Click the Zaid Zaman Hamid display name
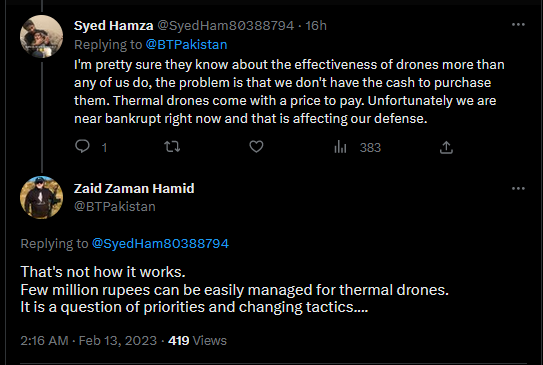The height and width of the screenshot is (365, 543). click(134, 188)
